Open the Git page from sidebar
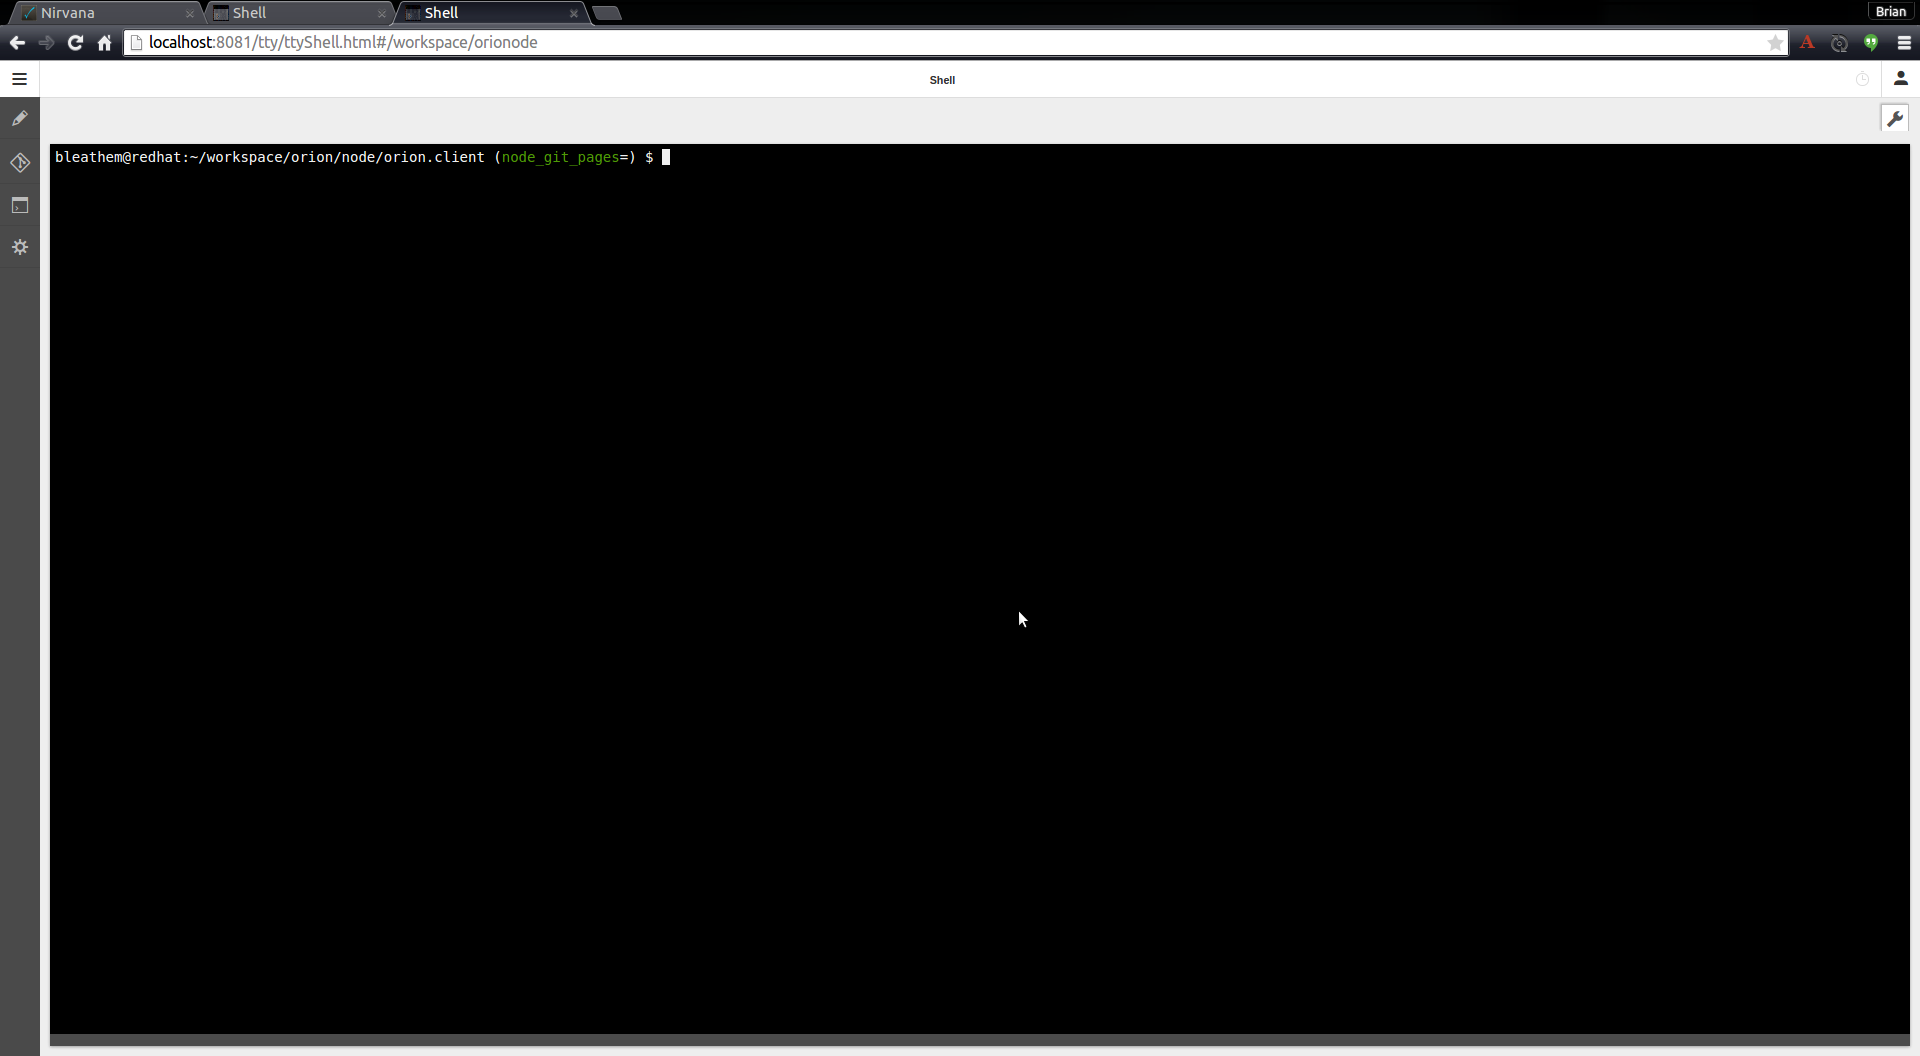Image resolution: width=1920 pixels, height=1056 pixels. point(19,162)
